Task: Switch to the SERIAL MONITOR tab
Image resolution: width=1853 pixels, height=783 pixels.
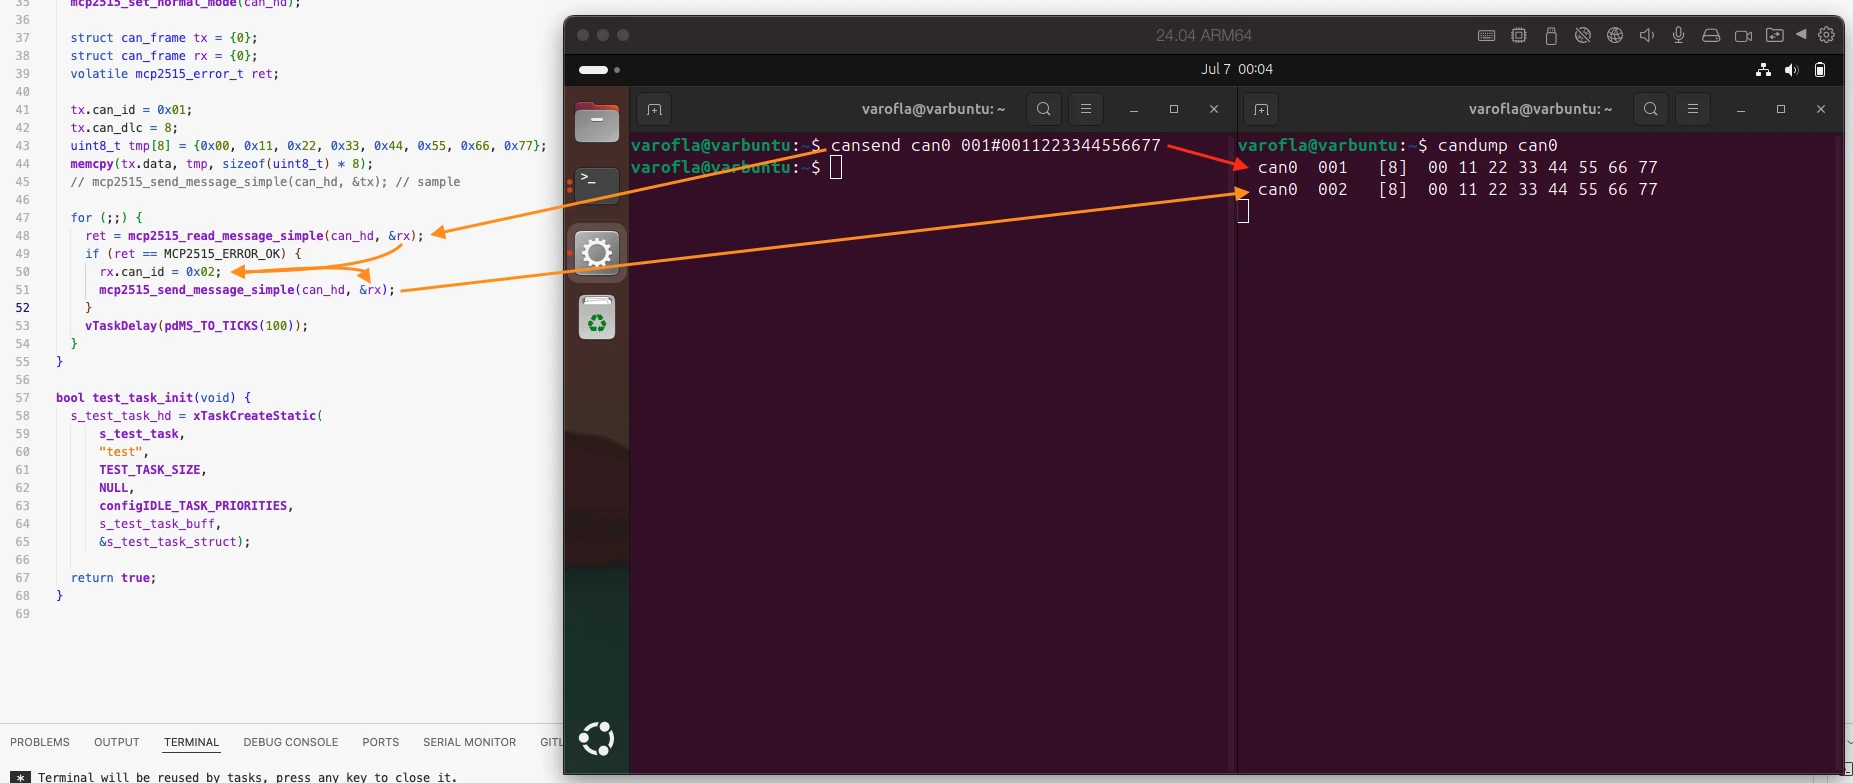Action: coord(469,742)
